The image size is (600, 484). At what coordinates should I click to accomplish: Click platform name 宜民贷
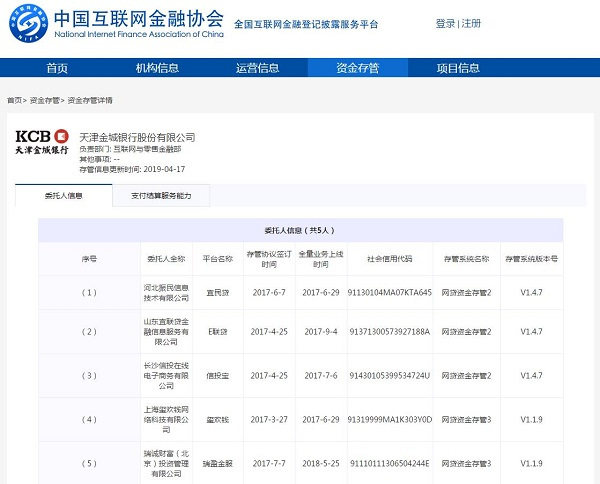coord(218,293)
